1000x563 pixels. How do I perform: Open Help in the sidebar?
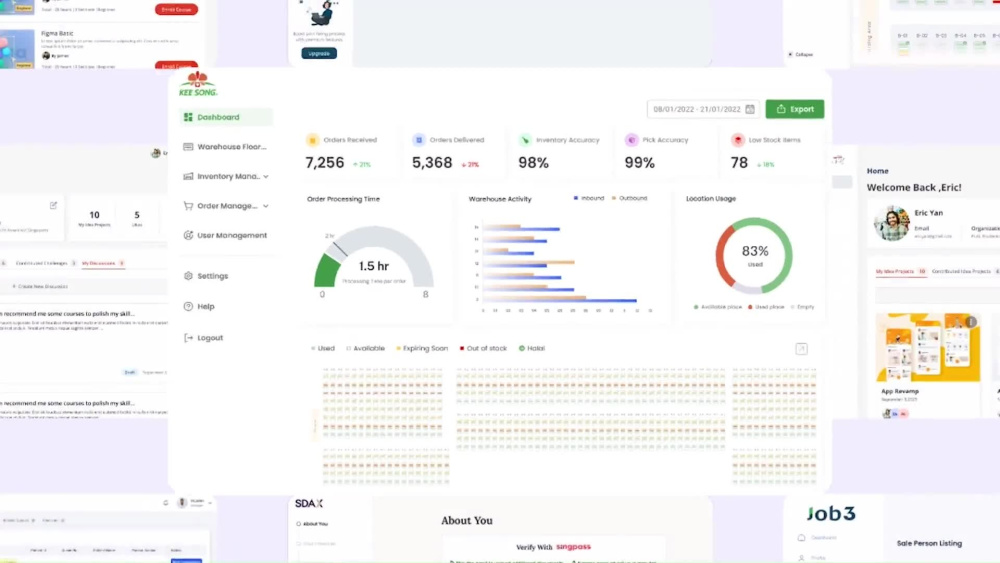200,307
